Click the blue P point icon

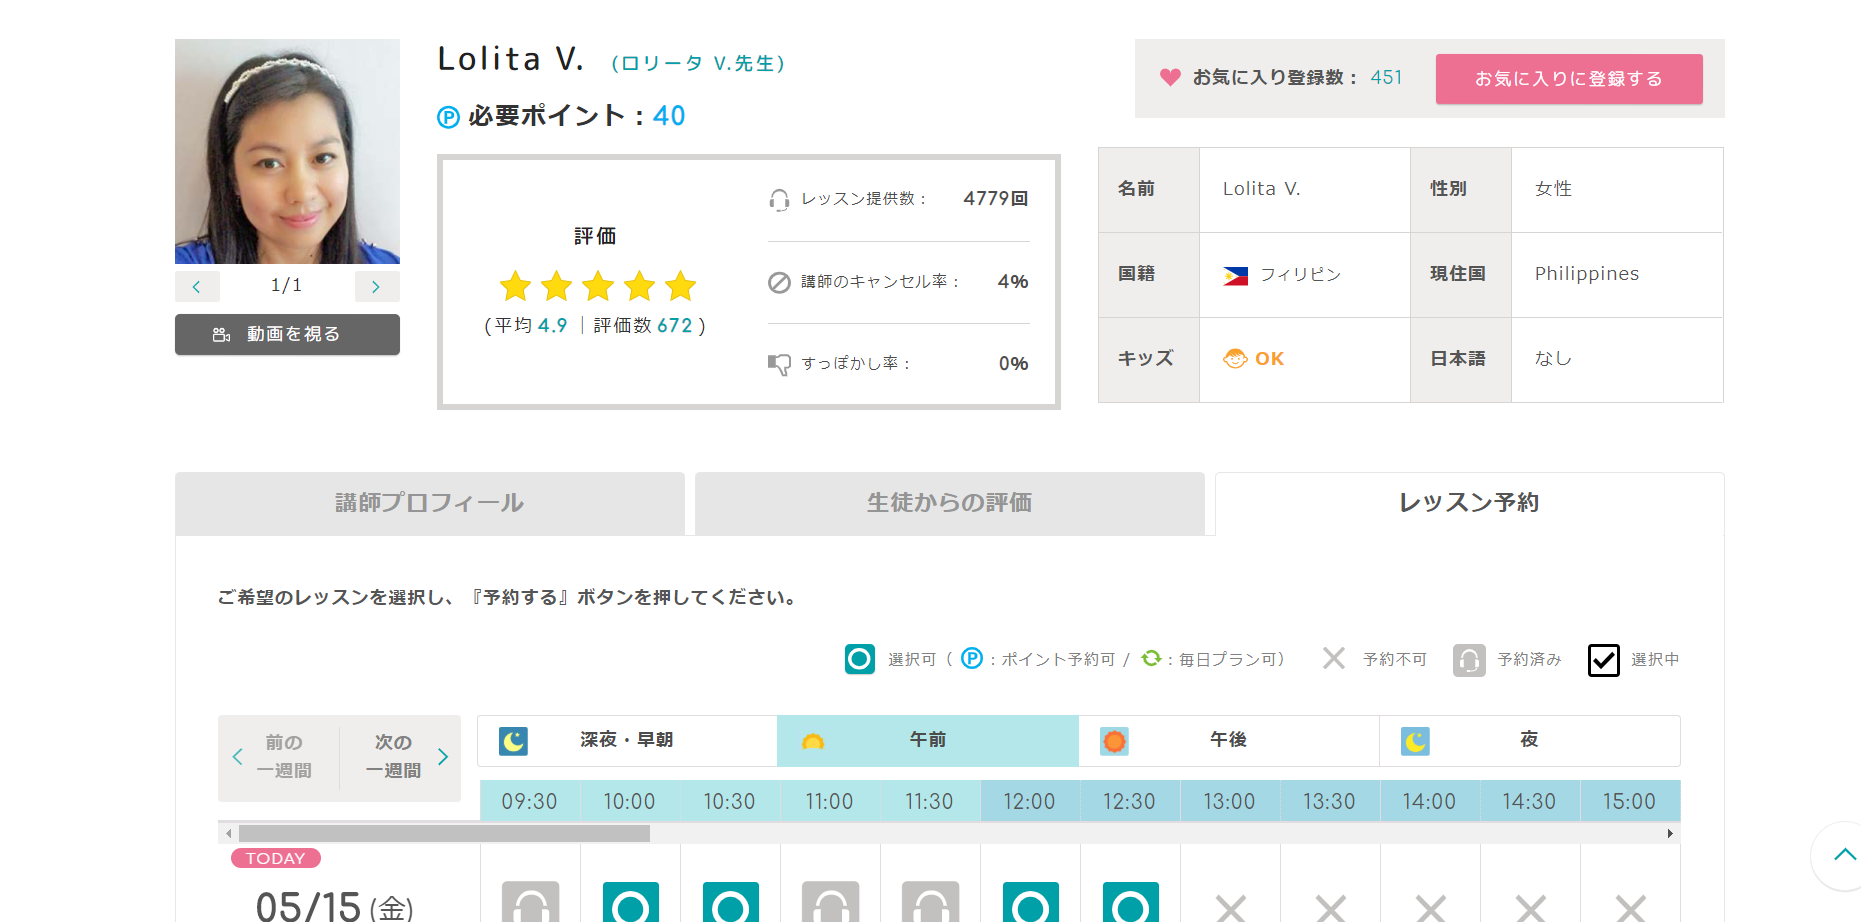(448, 117)
